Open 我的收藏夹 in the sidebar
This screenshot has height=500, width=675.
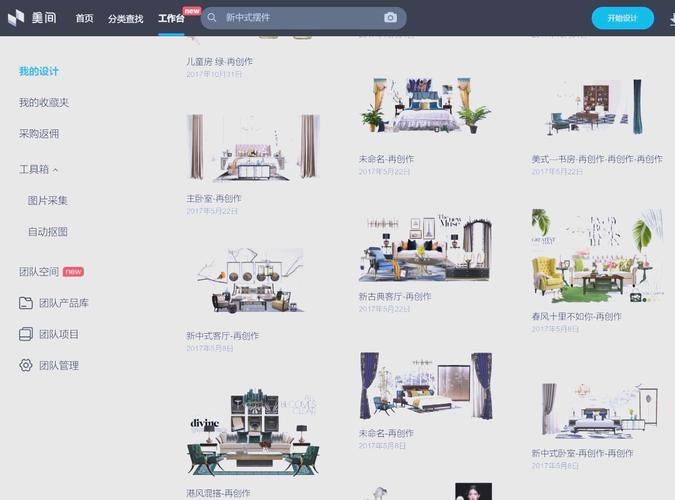(44, 102)
